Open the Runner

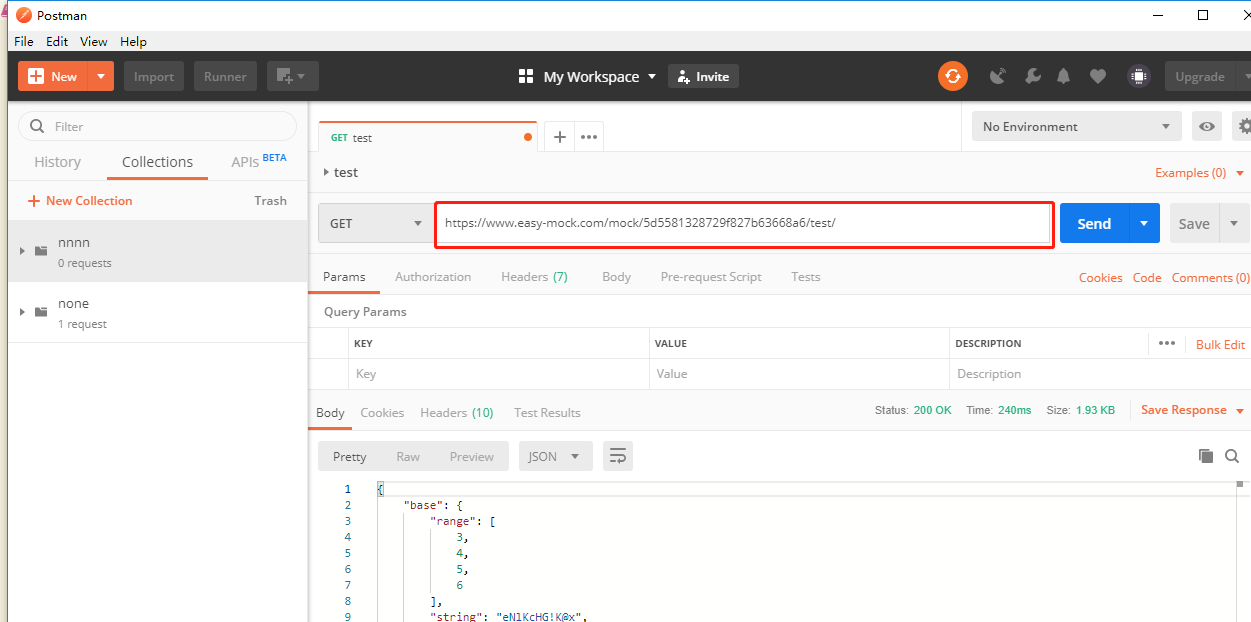pos(225,76)
